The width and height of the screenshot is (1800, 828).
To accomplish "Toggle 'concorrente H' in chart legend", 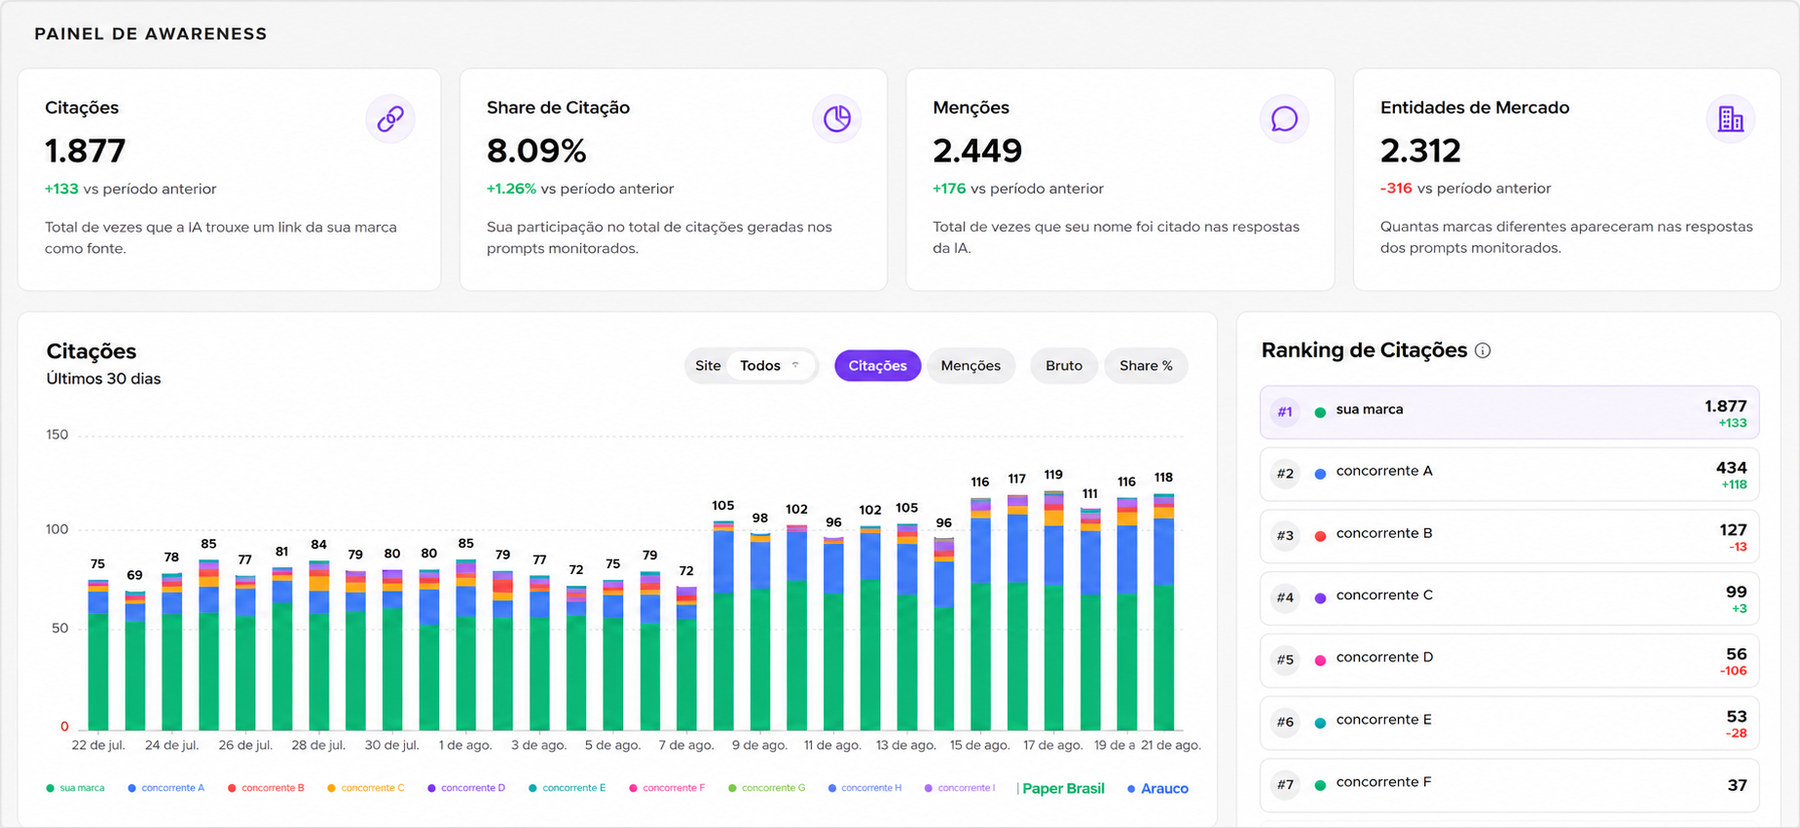I will 865,788.
